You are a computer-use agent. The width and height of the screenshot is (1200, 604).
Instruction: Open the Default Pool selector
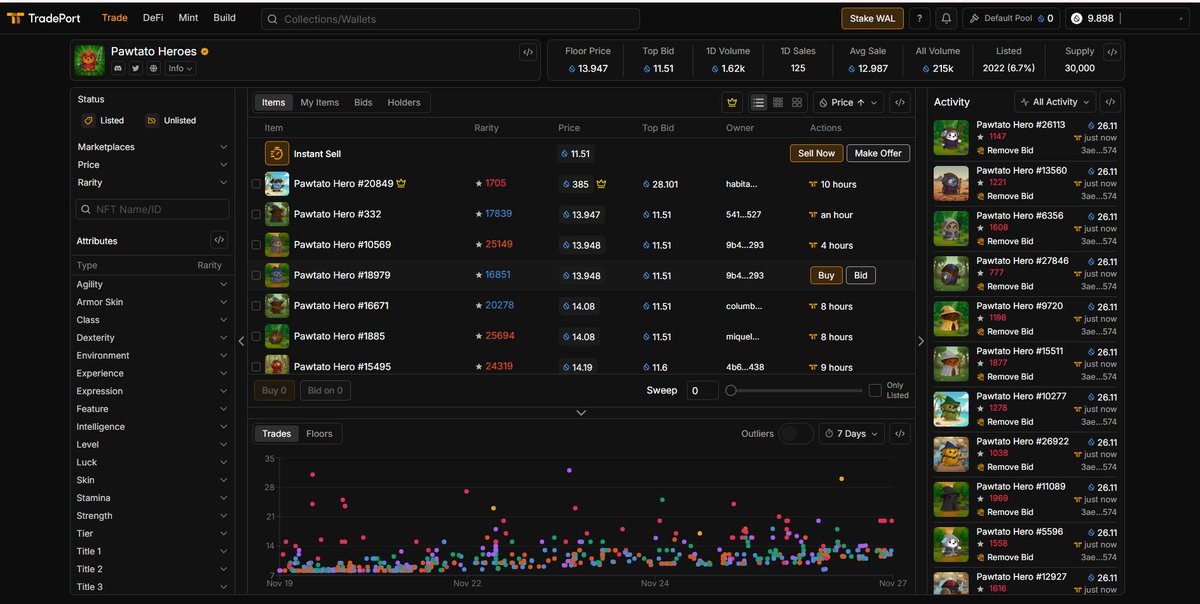pyautogui.click(x=1010, y=19)
